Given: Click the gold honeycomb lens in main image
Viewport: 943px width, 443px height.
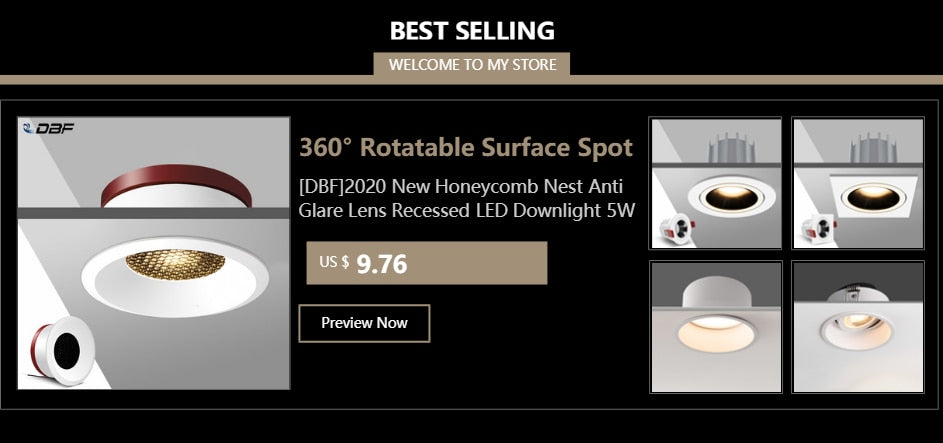Looking at the screenshot, I should 174,263.
